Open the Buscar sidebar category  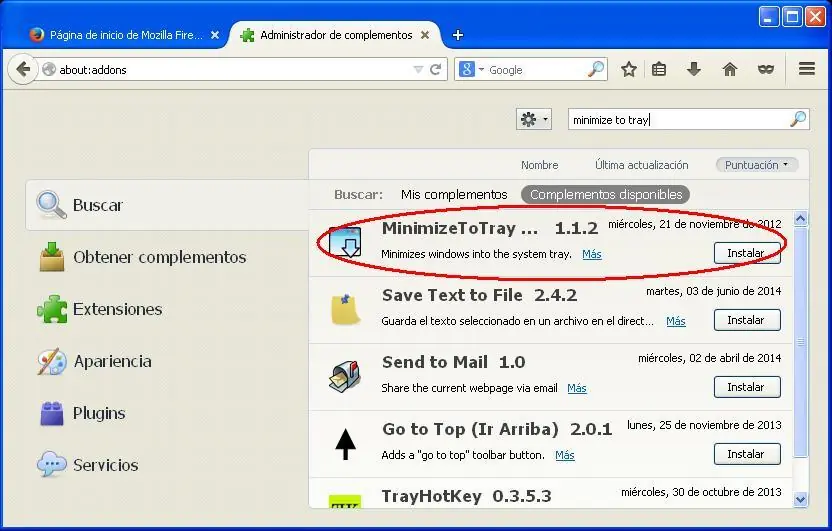tap(167, 205)
